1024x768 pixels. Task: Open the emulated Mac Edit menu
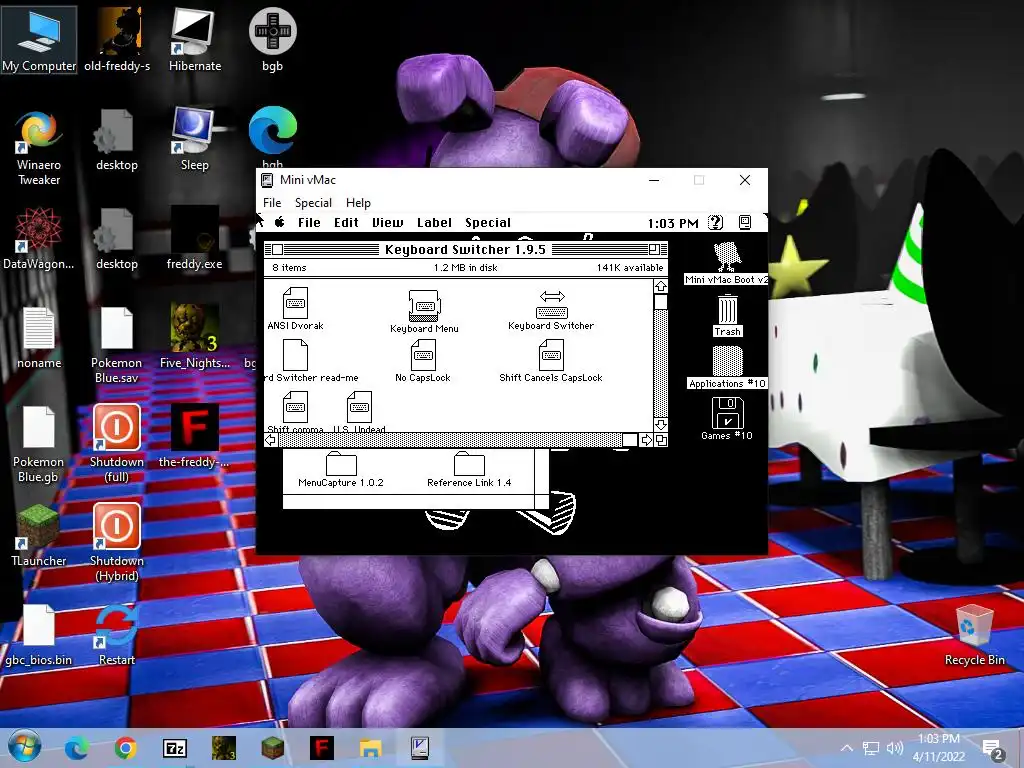346,223
